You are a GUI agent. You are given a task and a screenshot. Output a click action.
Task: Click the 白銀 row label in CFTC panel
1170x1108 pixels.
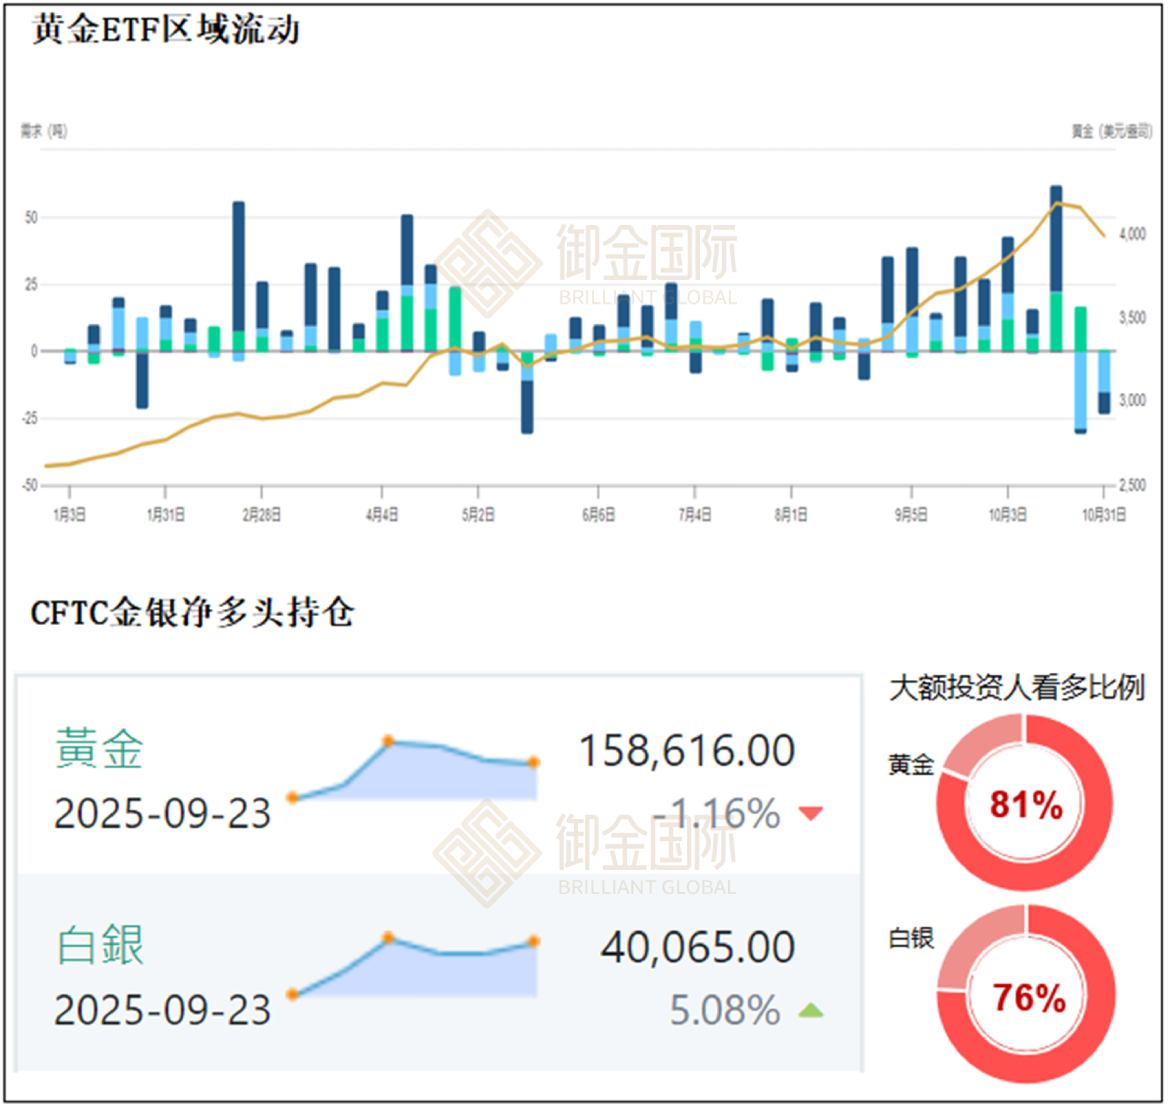pyautogui.click(x=100, y=945)
